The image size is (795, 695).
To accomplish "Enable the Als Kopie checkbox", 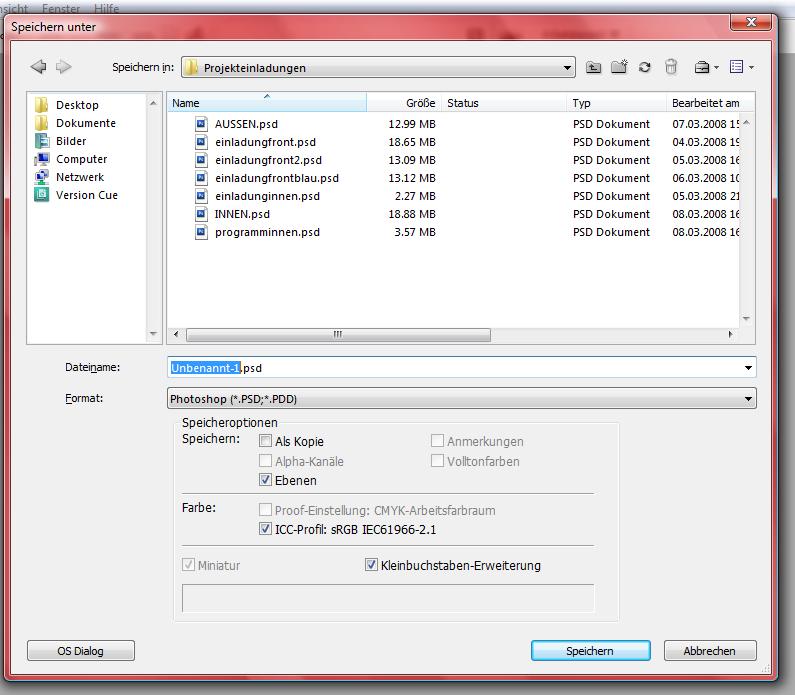I will 266,441.
